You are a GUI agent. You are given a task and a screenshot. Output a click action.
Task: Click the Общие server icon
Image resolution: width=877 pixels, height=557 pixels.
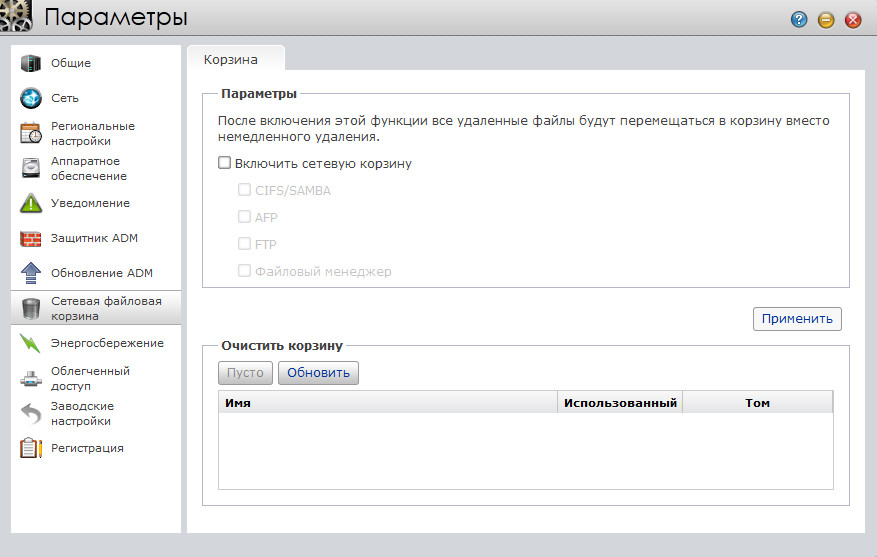(31, 64)
